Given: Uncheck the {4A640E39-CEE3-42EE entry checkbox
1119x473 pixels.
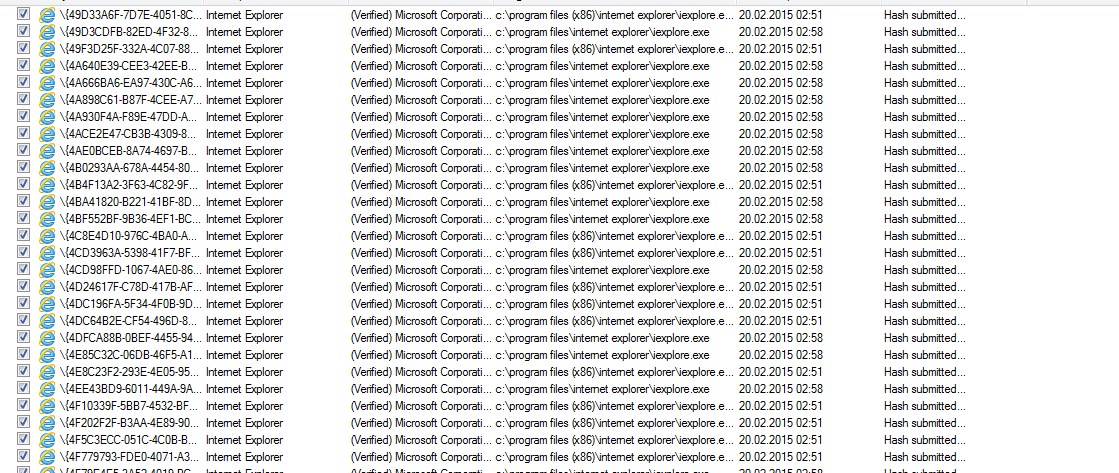Looking at the screenshot, I should coord(24,65).
